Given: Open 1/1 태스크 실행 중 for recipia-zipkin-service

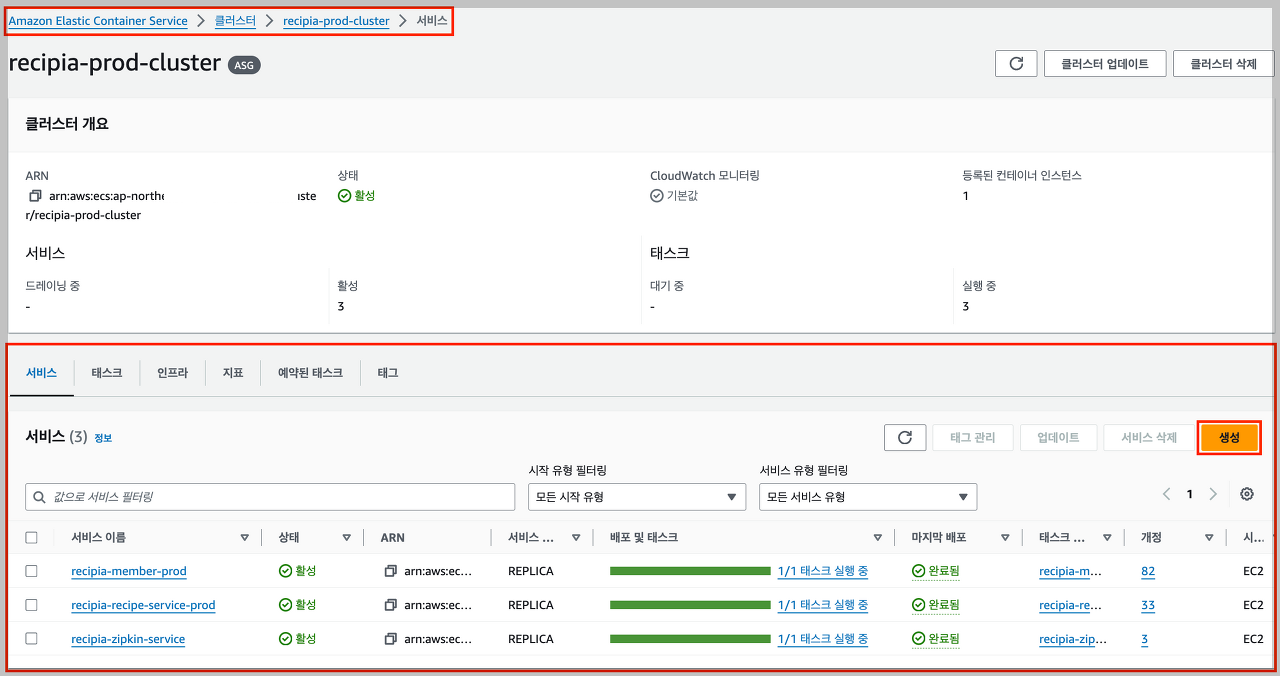Looking at the screenshot, I should coord(822,639).
